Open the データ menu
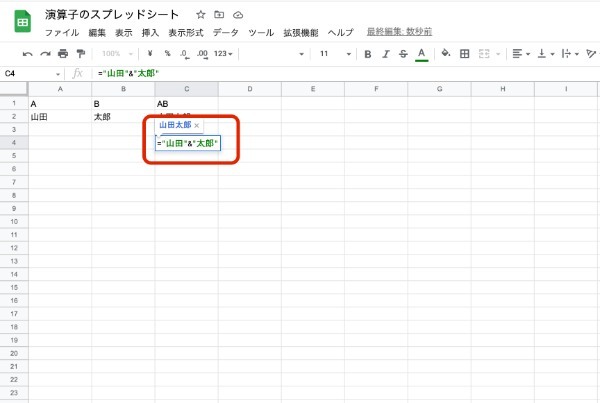The height and width of the screenshot is (403, 600). pos(226,33)
